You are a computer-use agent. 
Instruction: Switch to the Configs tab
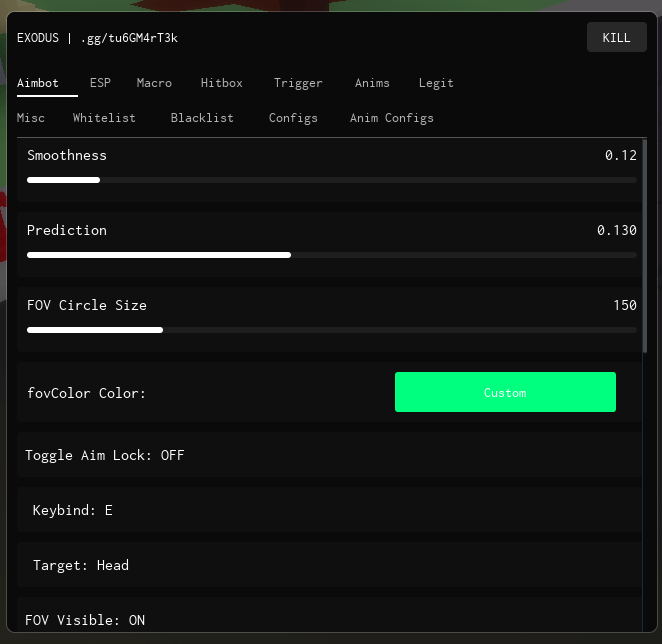coord(293,118)
